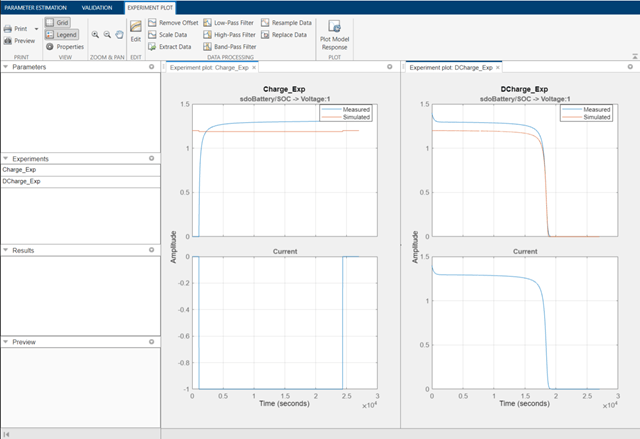
Task: Toggle the Grid display button
Action: tap(58, 22)
